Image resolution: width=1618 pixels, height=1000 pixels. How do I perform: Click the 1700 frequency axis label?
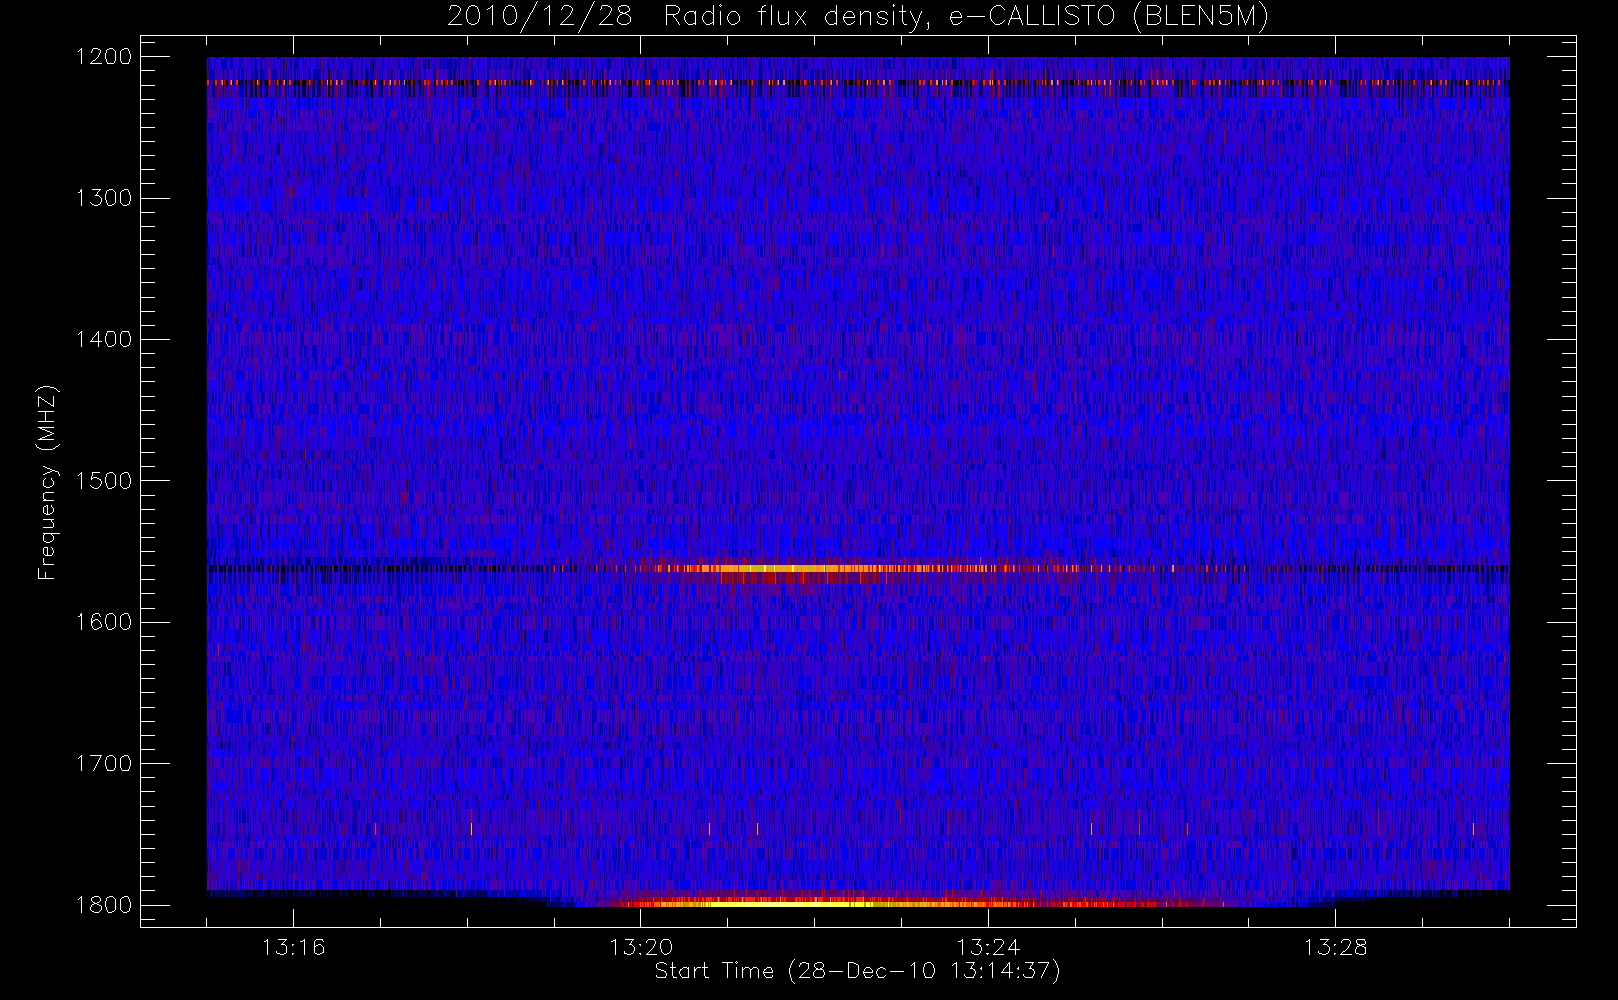click(x=104, y=763)
